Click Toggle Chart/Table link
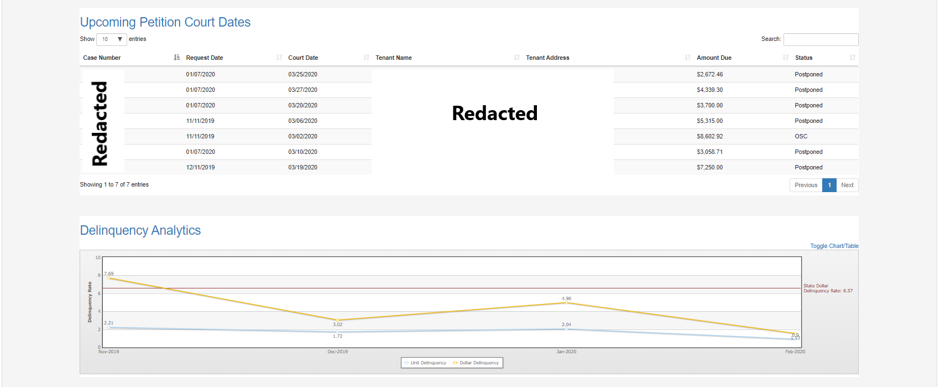Screen dimensions: 940x387 tap(834, 246)
